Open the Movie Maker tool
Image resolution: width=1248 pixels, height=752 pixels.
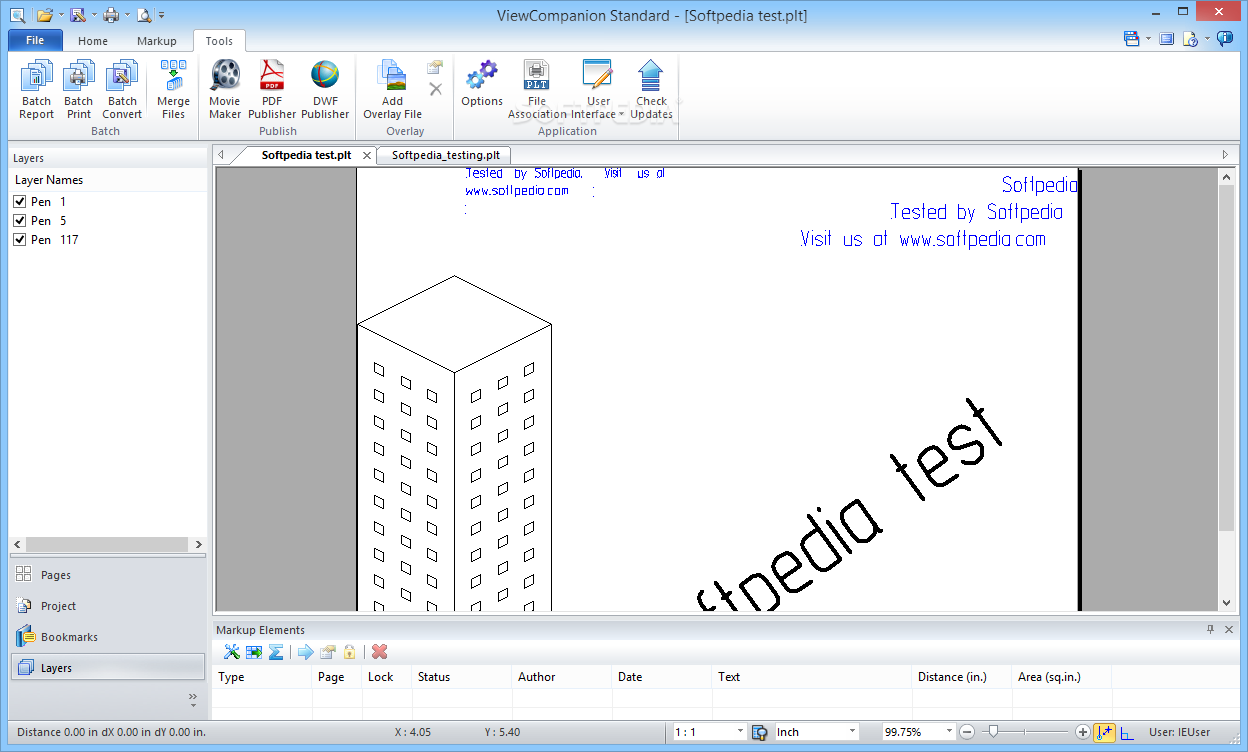tap(225, 90)
